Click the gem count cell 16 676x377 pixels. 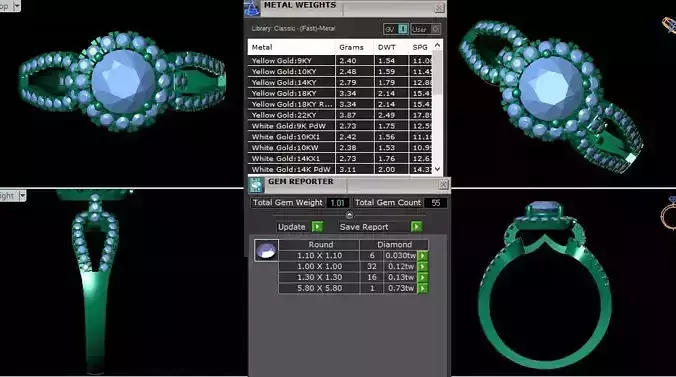pos(372,277)
